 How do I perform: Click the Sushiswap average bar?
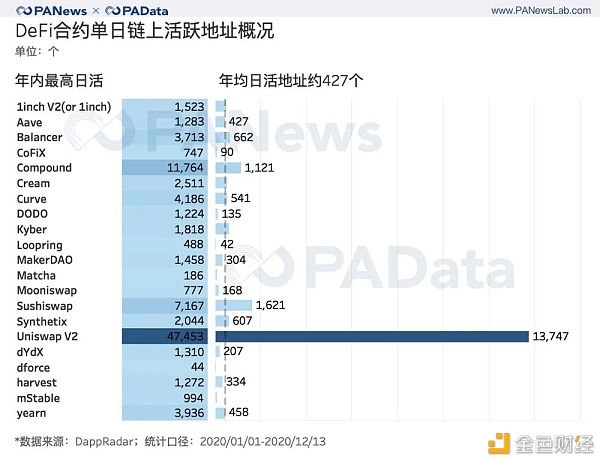(x=234, y=305)
